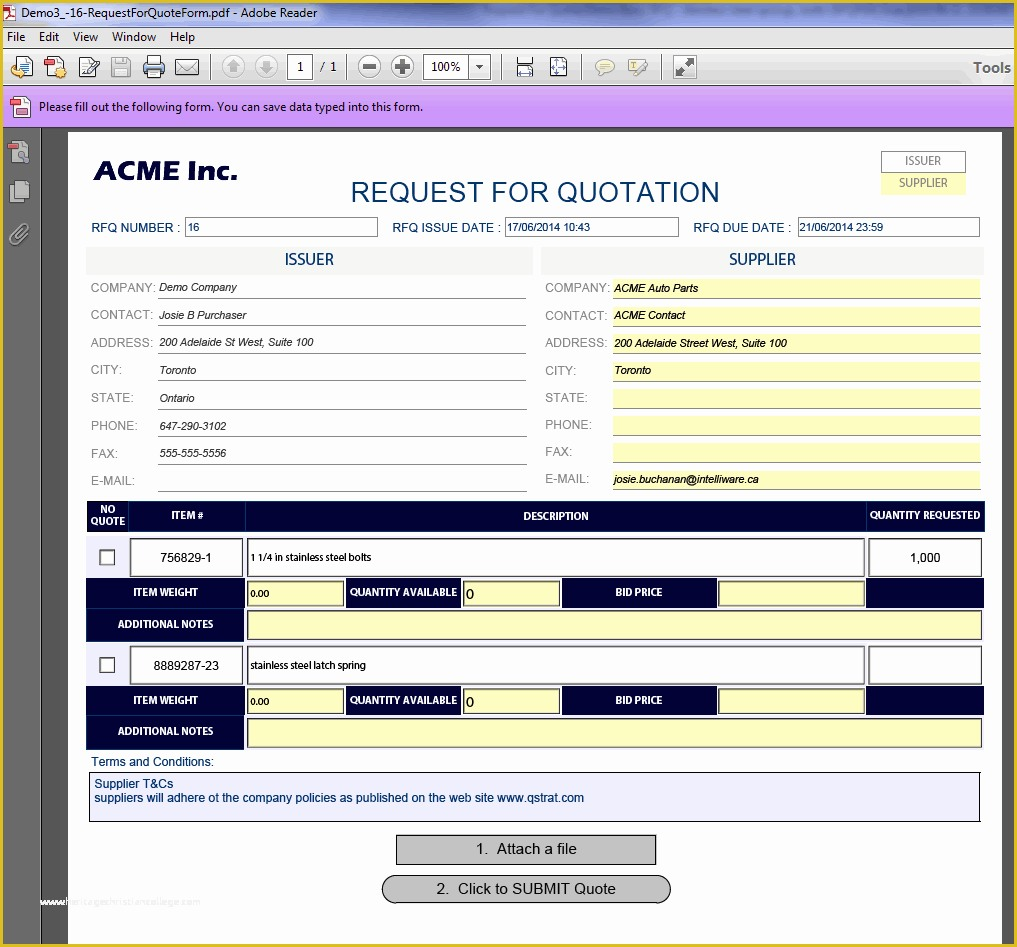Toggle the SUPPLIER view button

(x=922, y=183)
